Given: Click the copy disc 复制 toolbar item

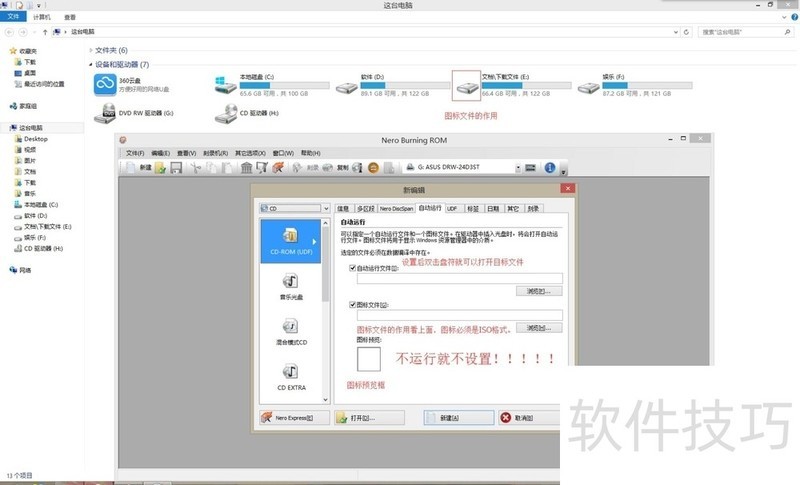Looking at the screenshot, I should 335,167.
